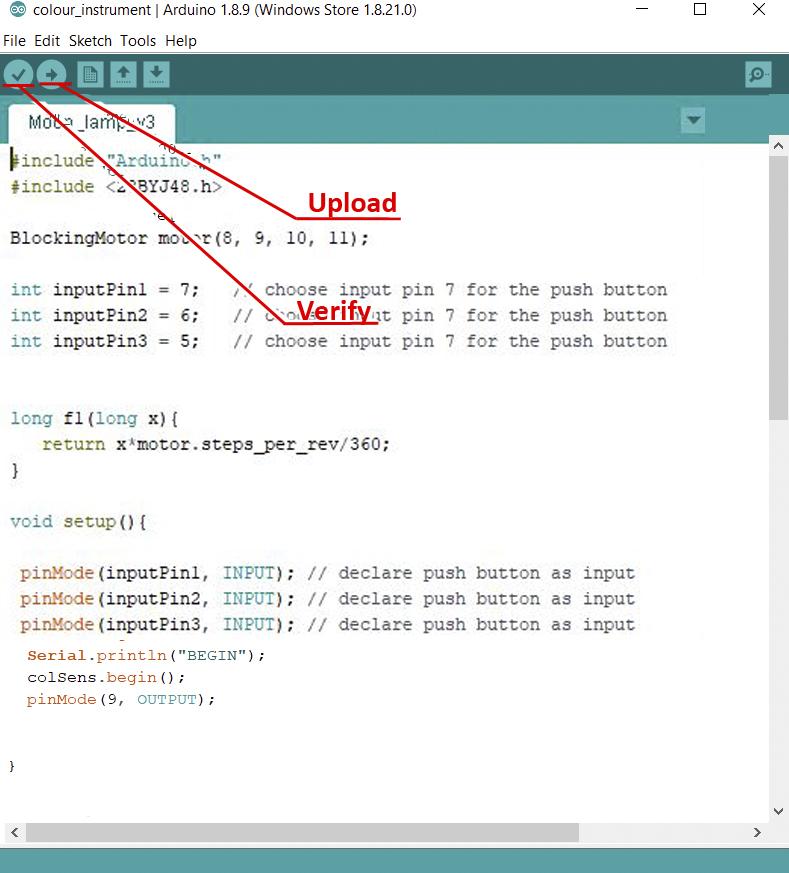Click the Upload arrow button
Viewport: 789px width, 873px height.
52,73
